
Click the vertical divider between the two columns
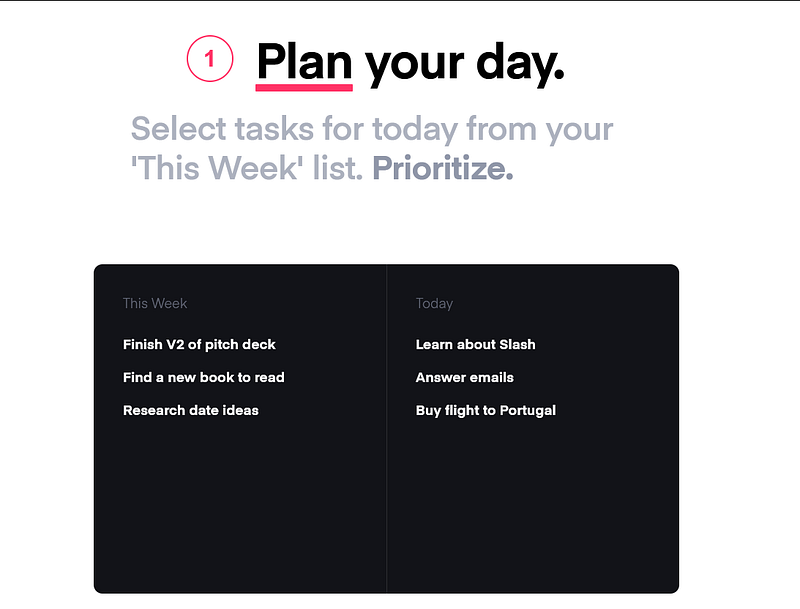387,428
